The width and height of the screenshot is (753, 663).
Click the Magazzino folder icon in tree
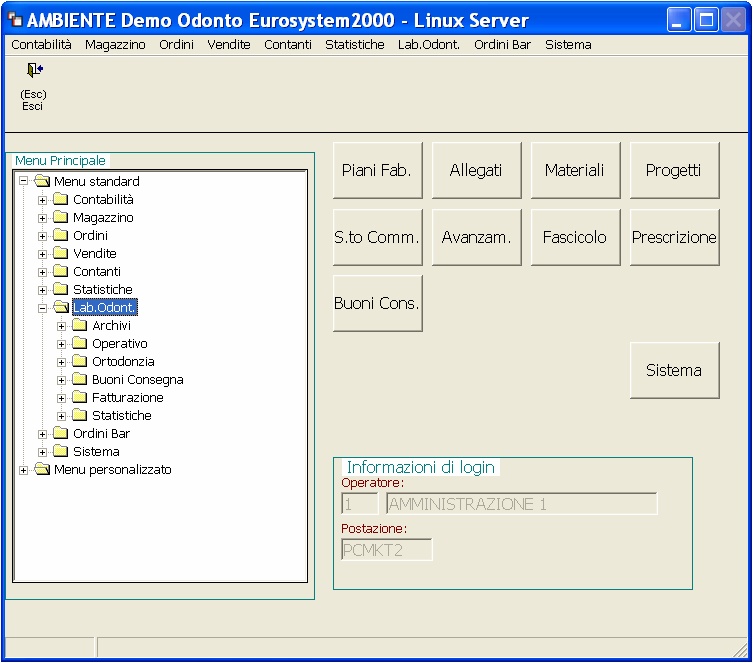tap(61, 217)
